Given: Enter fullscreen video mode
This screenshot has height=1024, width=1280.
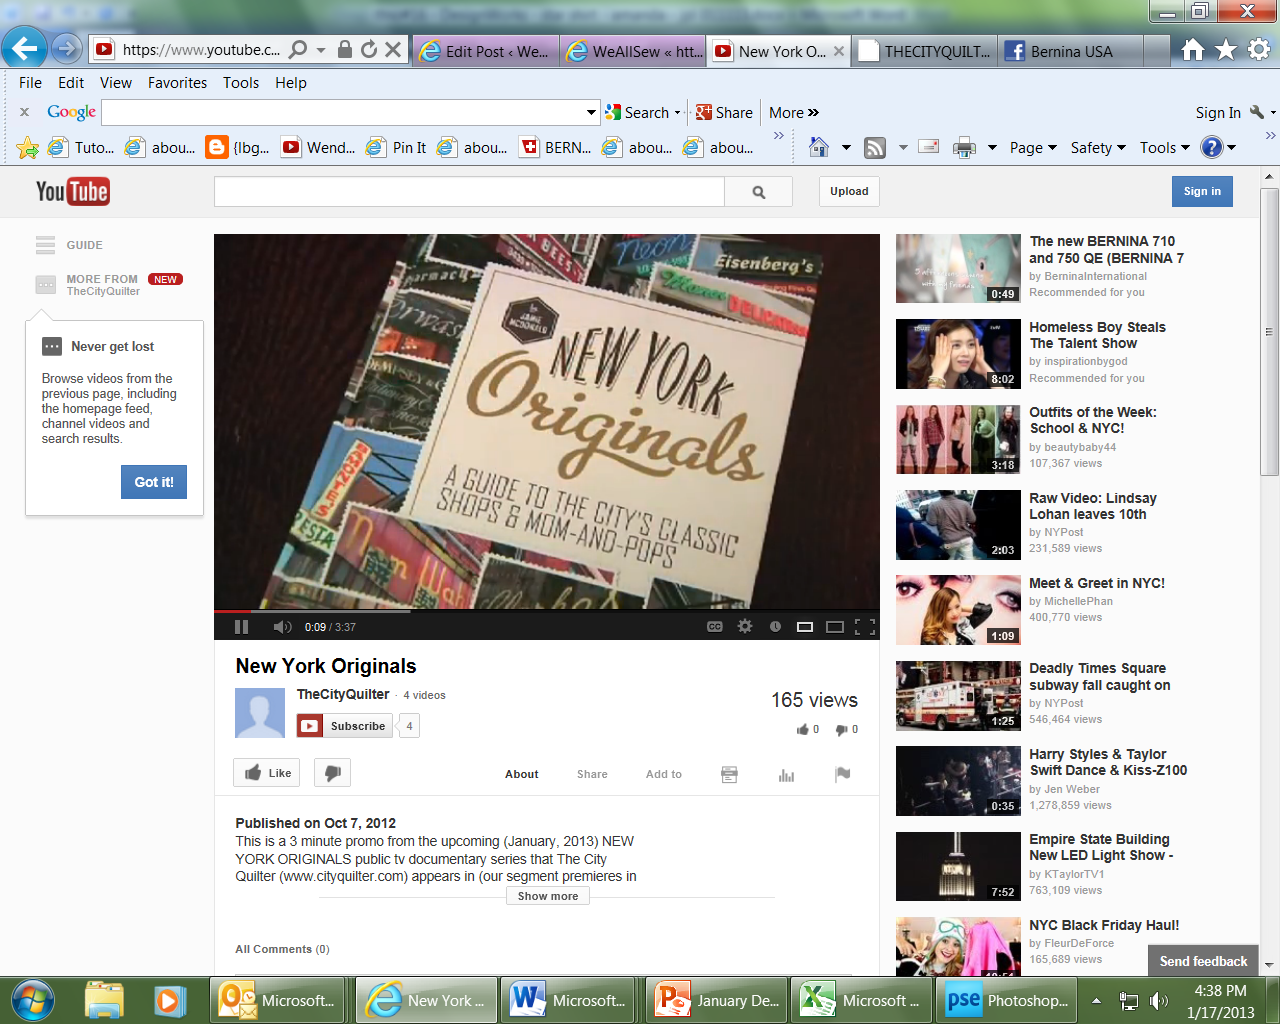Looking at the screenshot, I should (865, 627).
